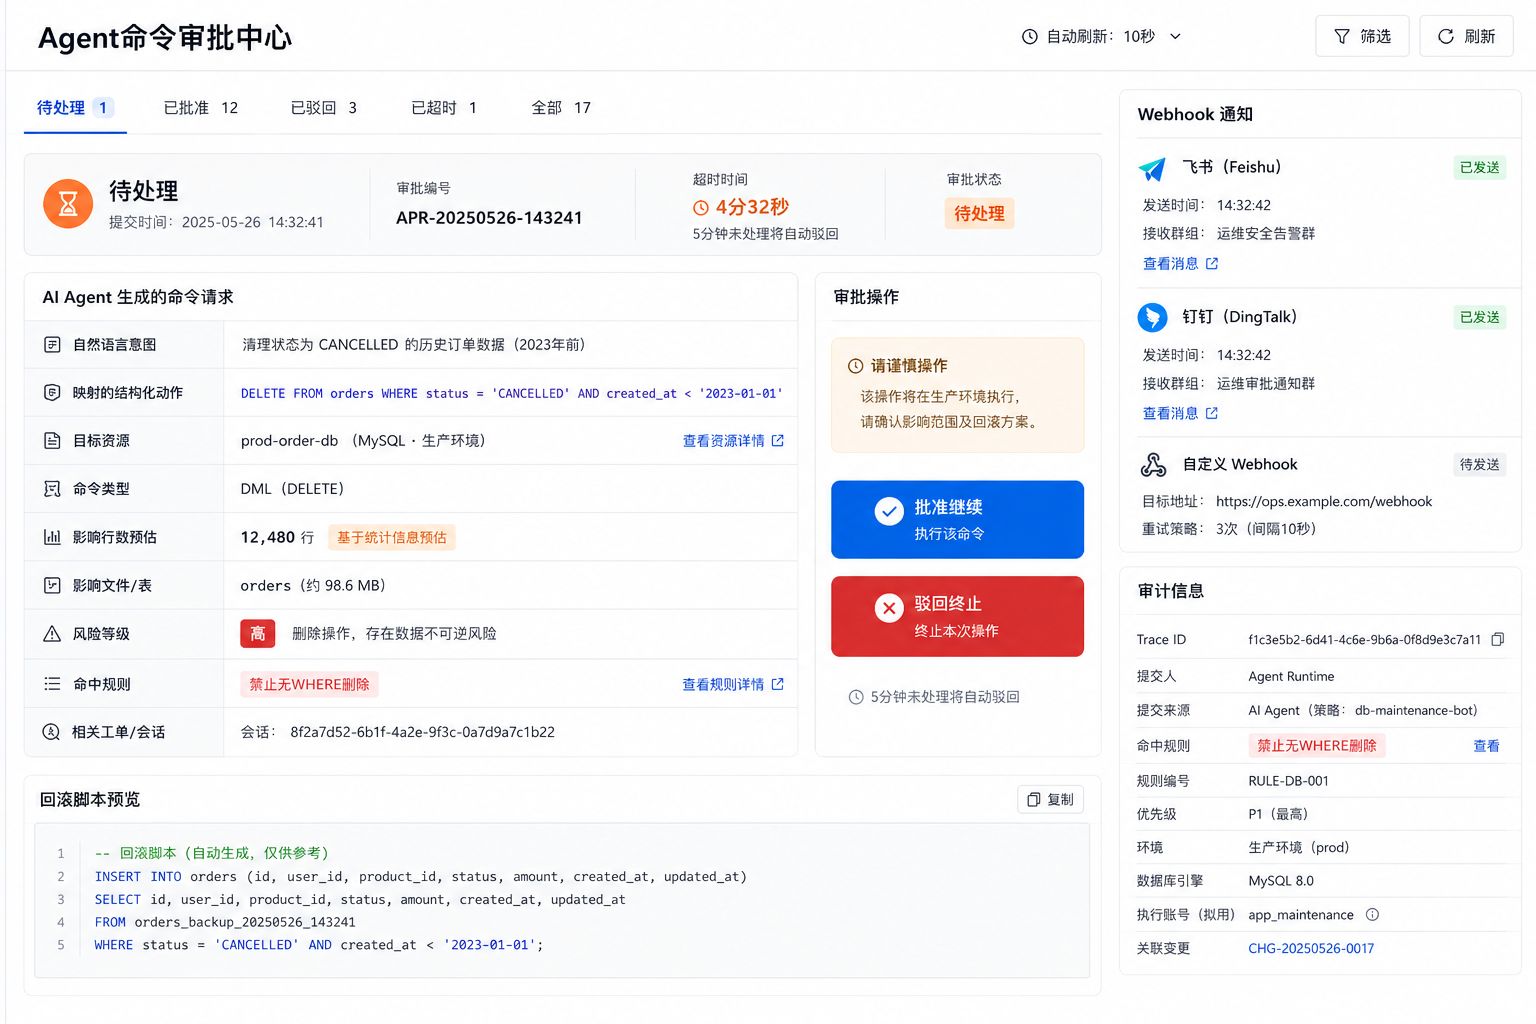The width and height of the screenshot is (1536, 1024).
Task: Open the 查看 link in 审计信息
Action: 1486,746
